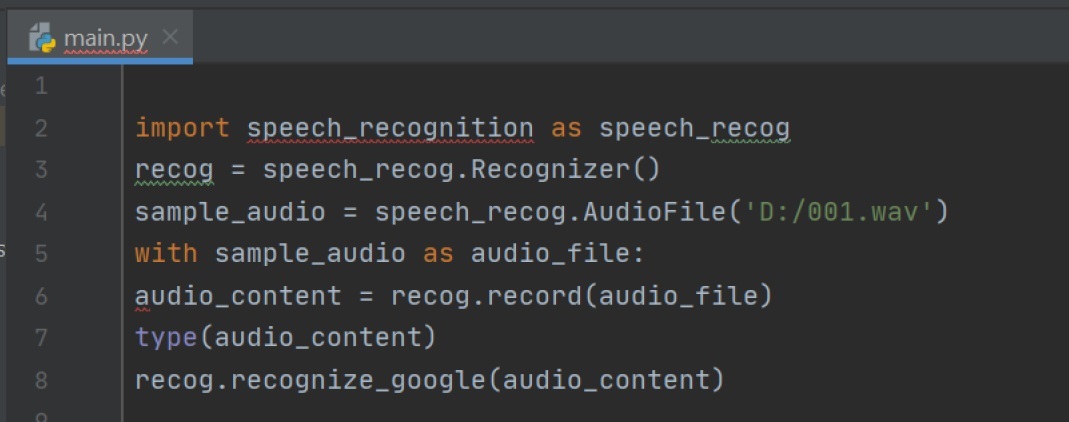Viewport: 1069px width, 422px height.
Task: Click line number 2 in the gutter
Action: tap(41, 128)
